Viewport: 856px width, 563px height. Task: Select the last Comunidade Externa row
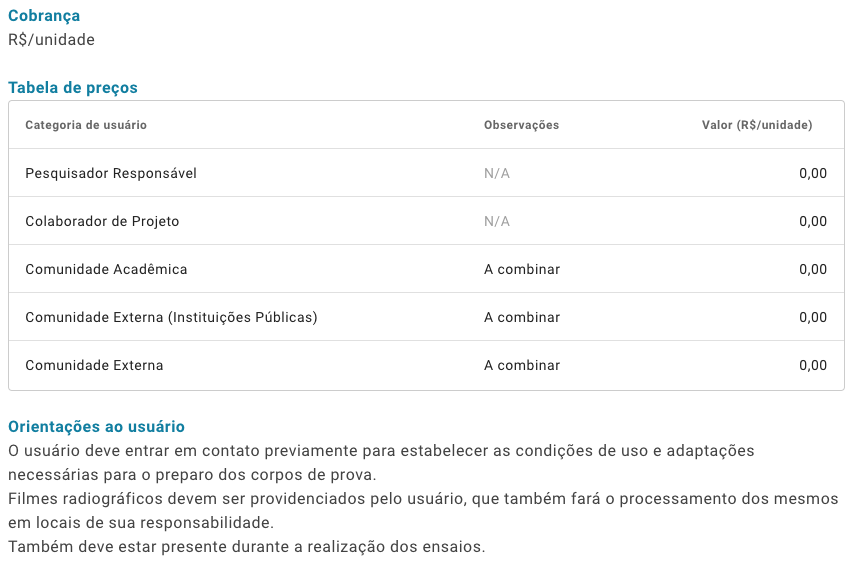[x=426, y=365]
